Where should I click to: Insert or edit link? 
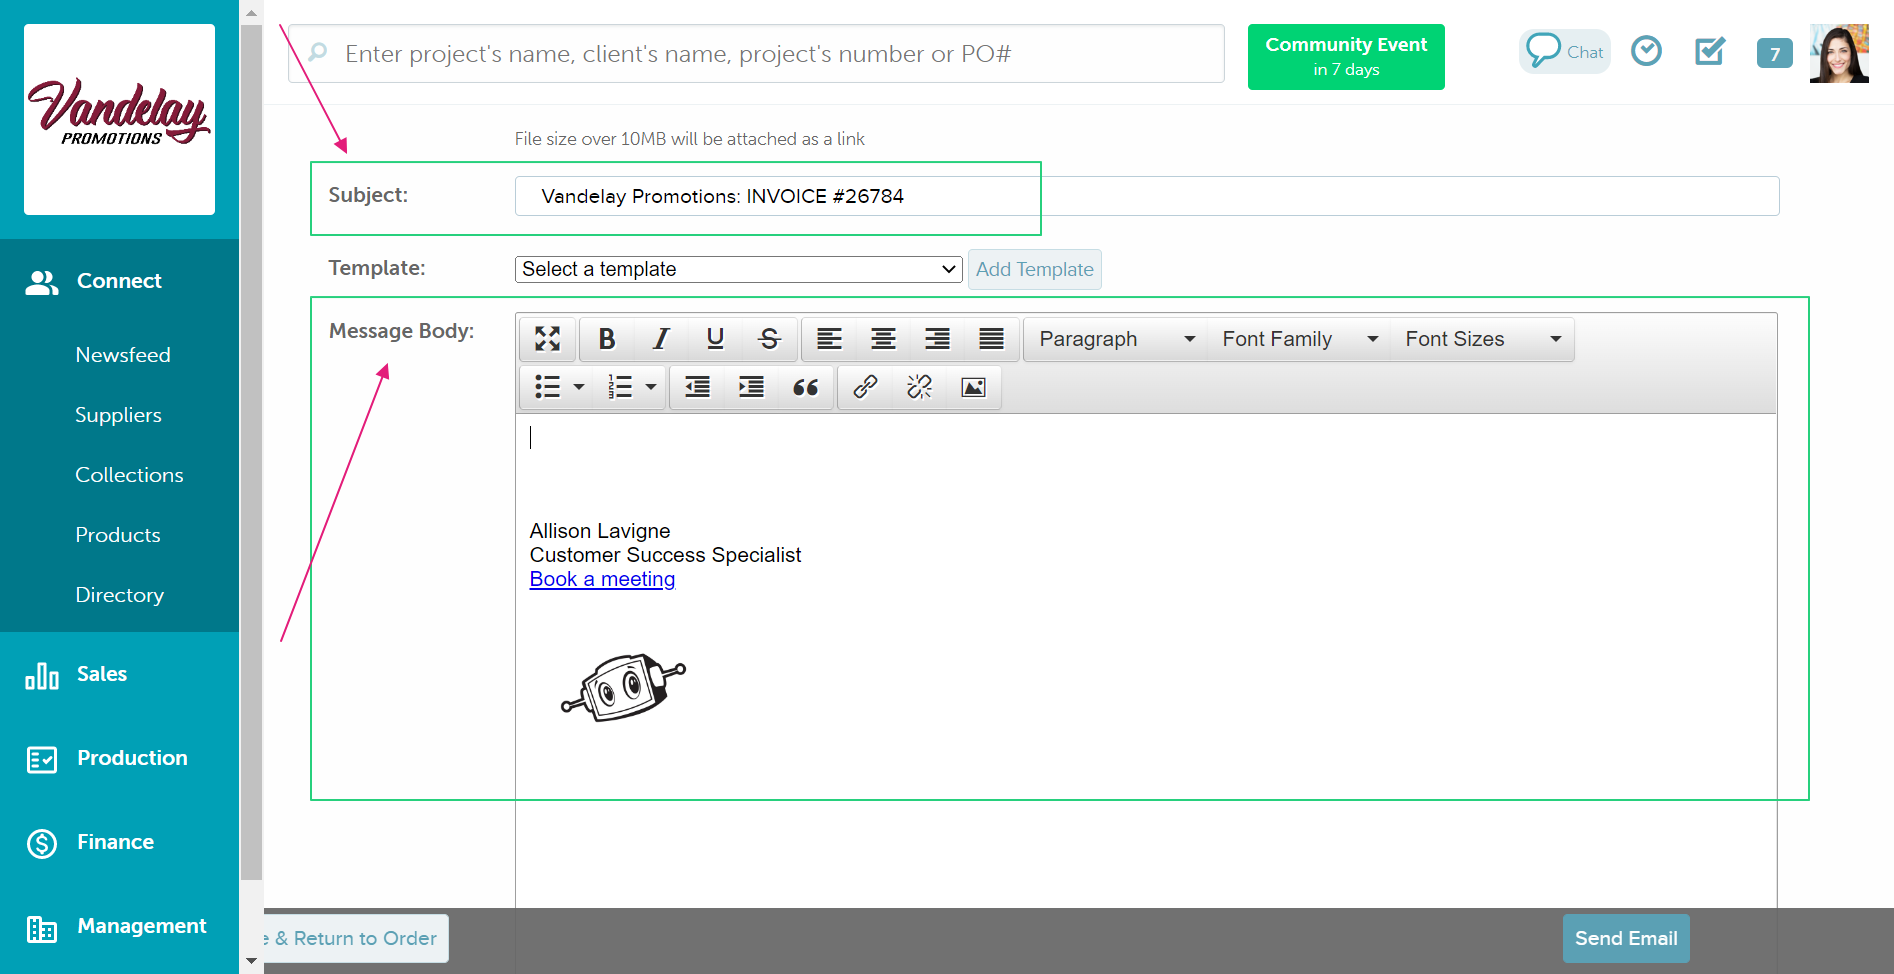(x=865, y=387)
